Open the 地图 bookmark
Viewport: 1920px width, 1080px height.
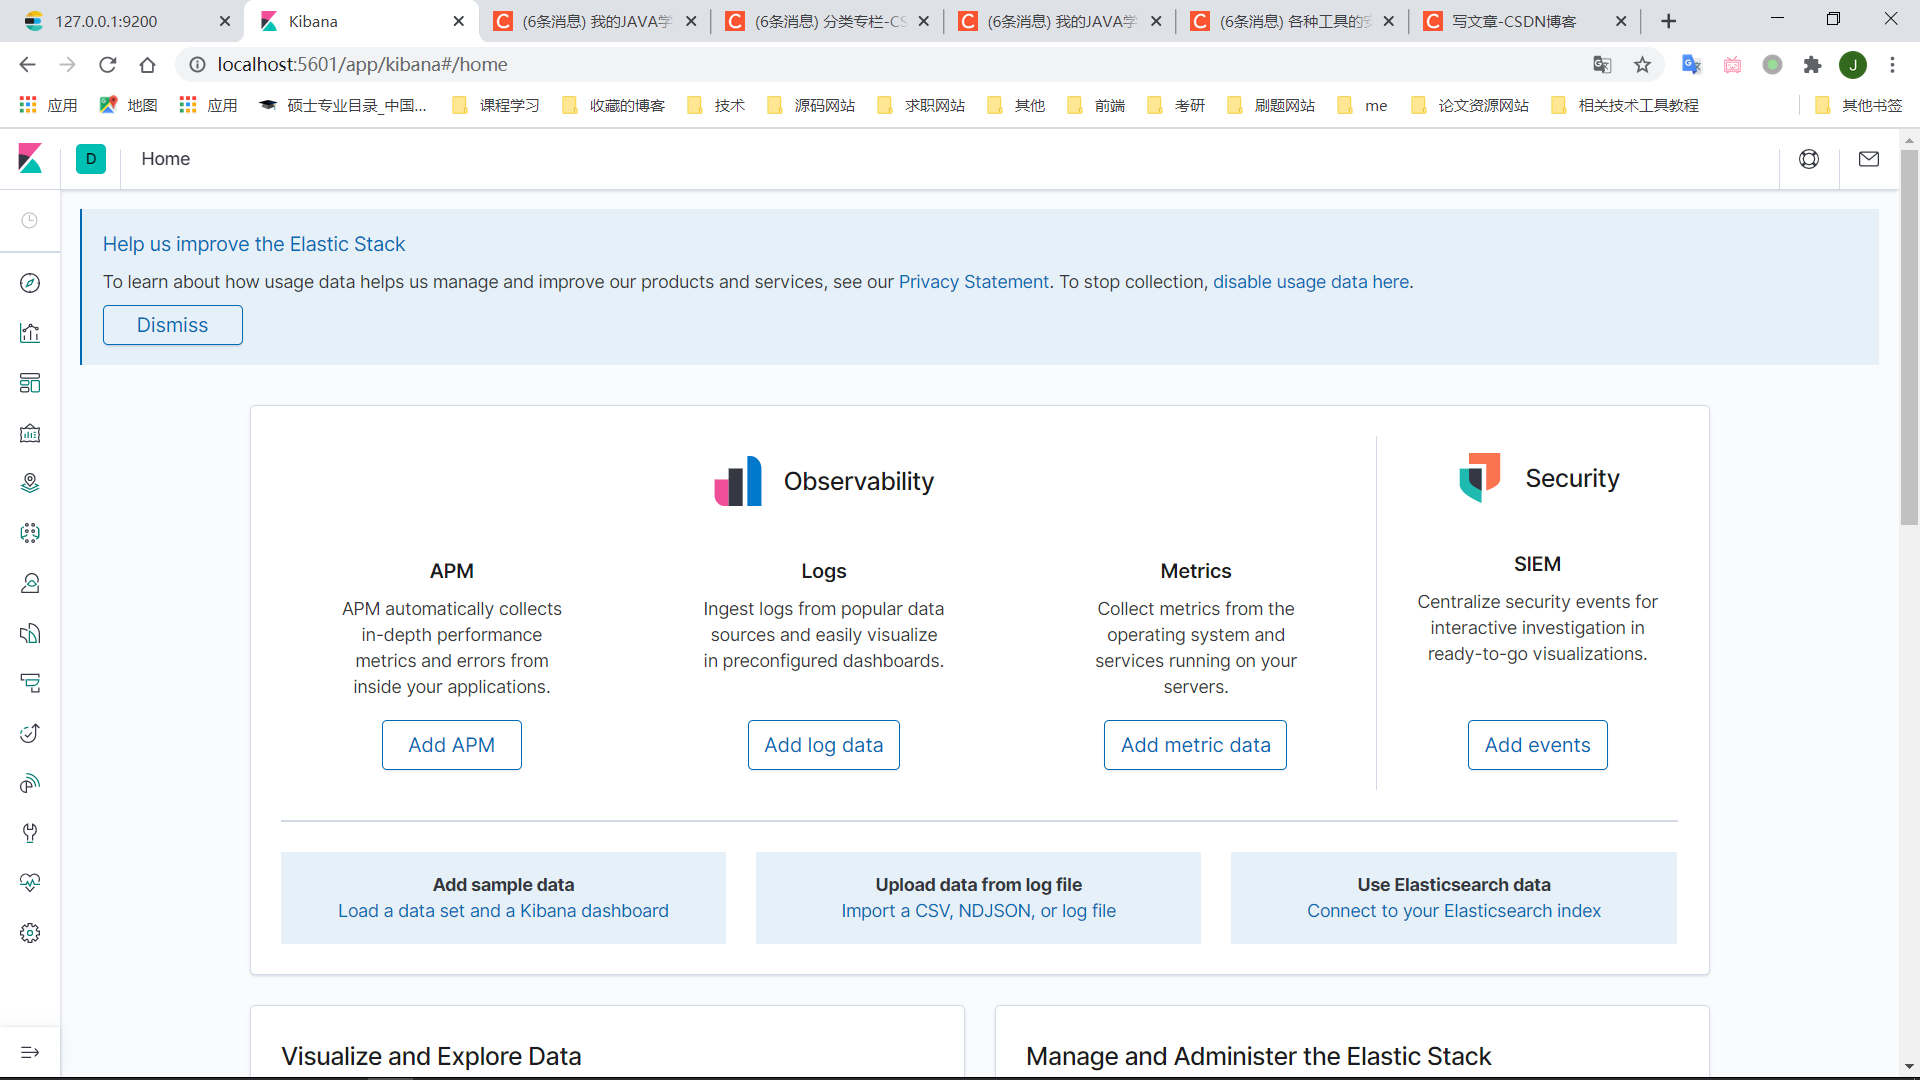coord(128,106)
